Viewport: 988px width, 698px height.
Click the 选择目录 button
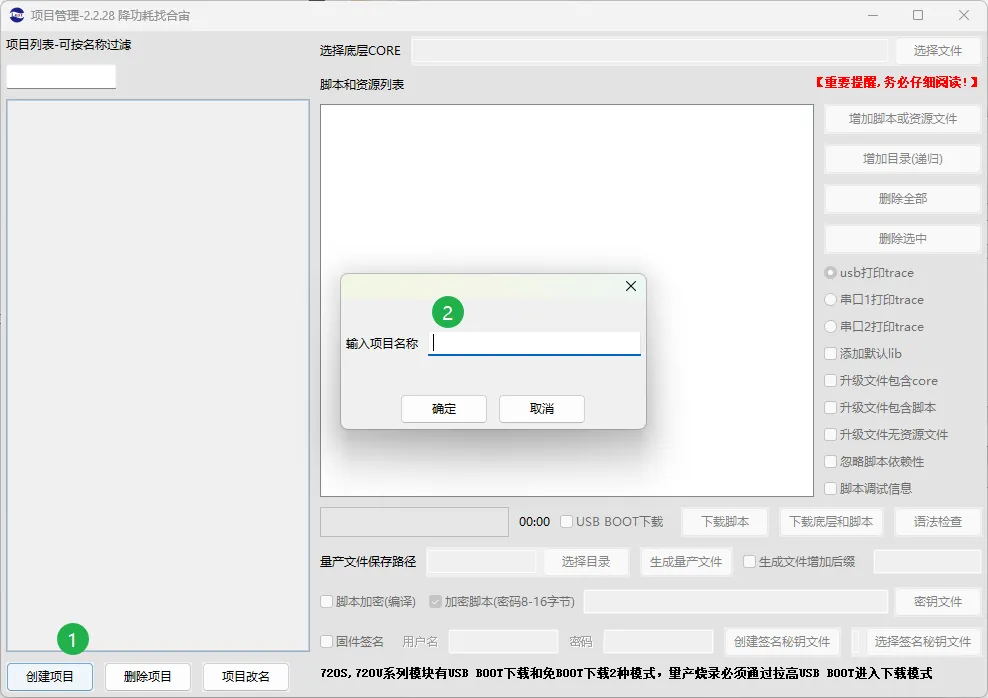[586, 561]
